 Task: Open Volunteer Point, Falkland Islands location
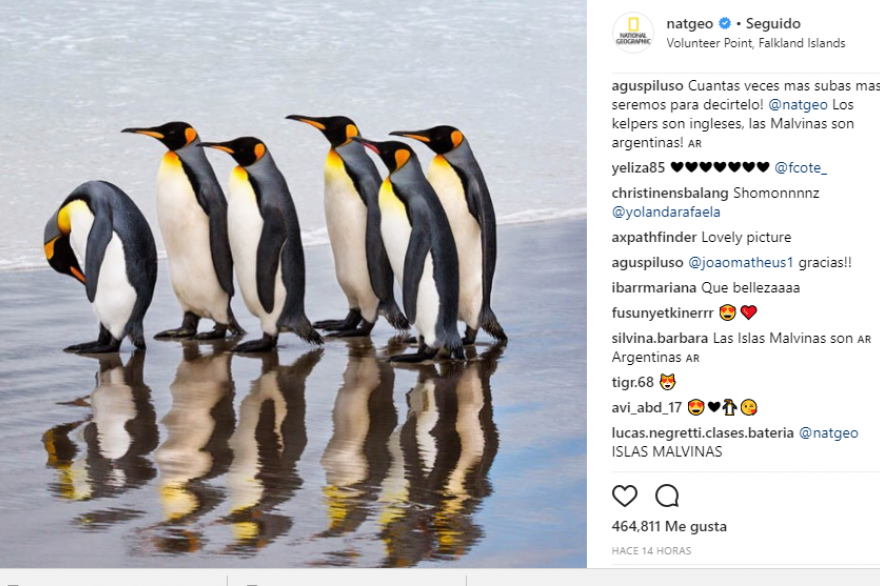click(x=755, y=43)
